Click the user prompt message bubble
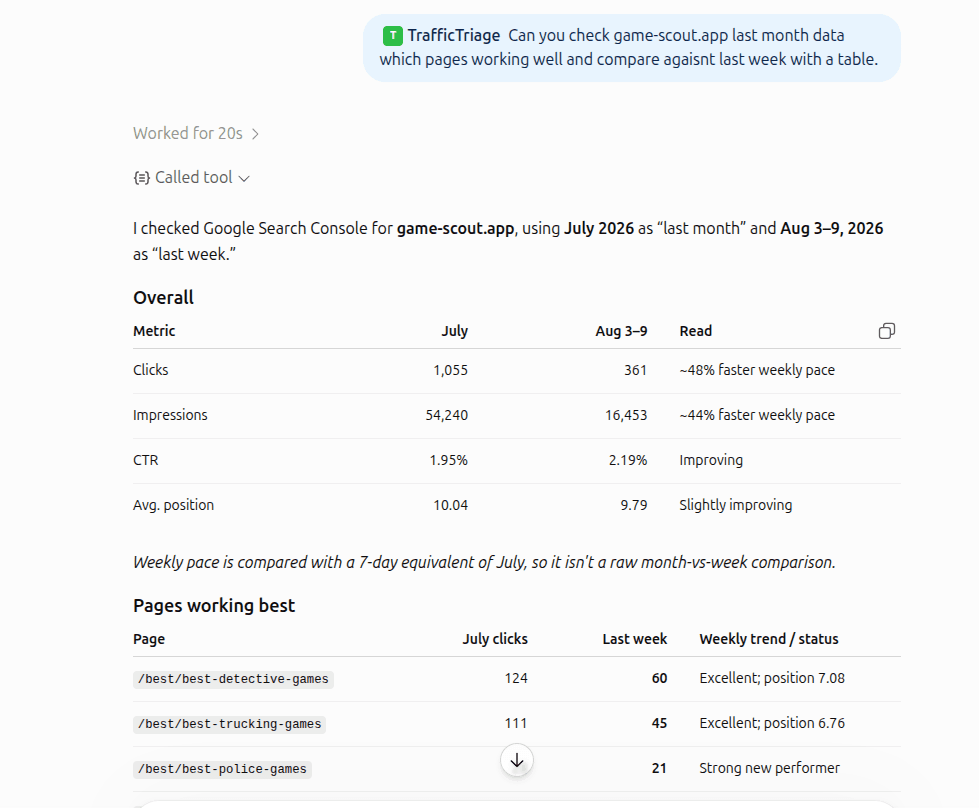Screen dimensions: 979x808 [x=631, y=48]
